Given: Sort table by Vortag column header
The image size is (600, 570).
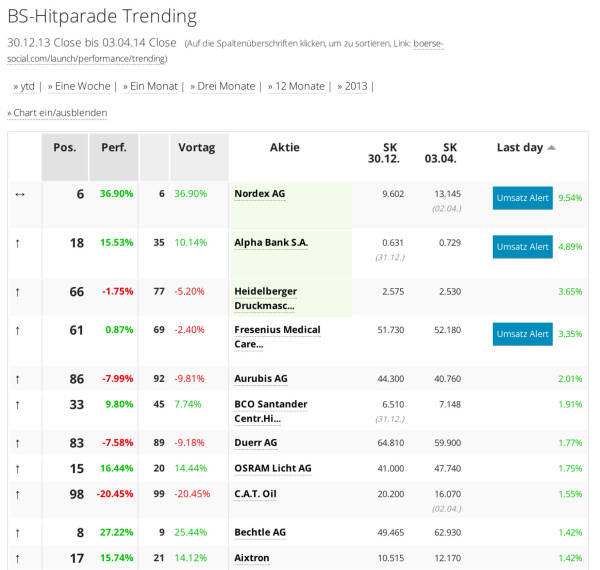Looking at the screenshot, I should point(196,147).
